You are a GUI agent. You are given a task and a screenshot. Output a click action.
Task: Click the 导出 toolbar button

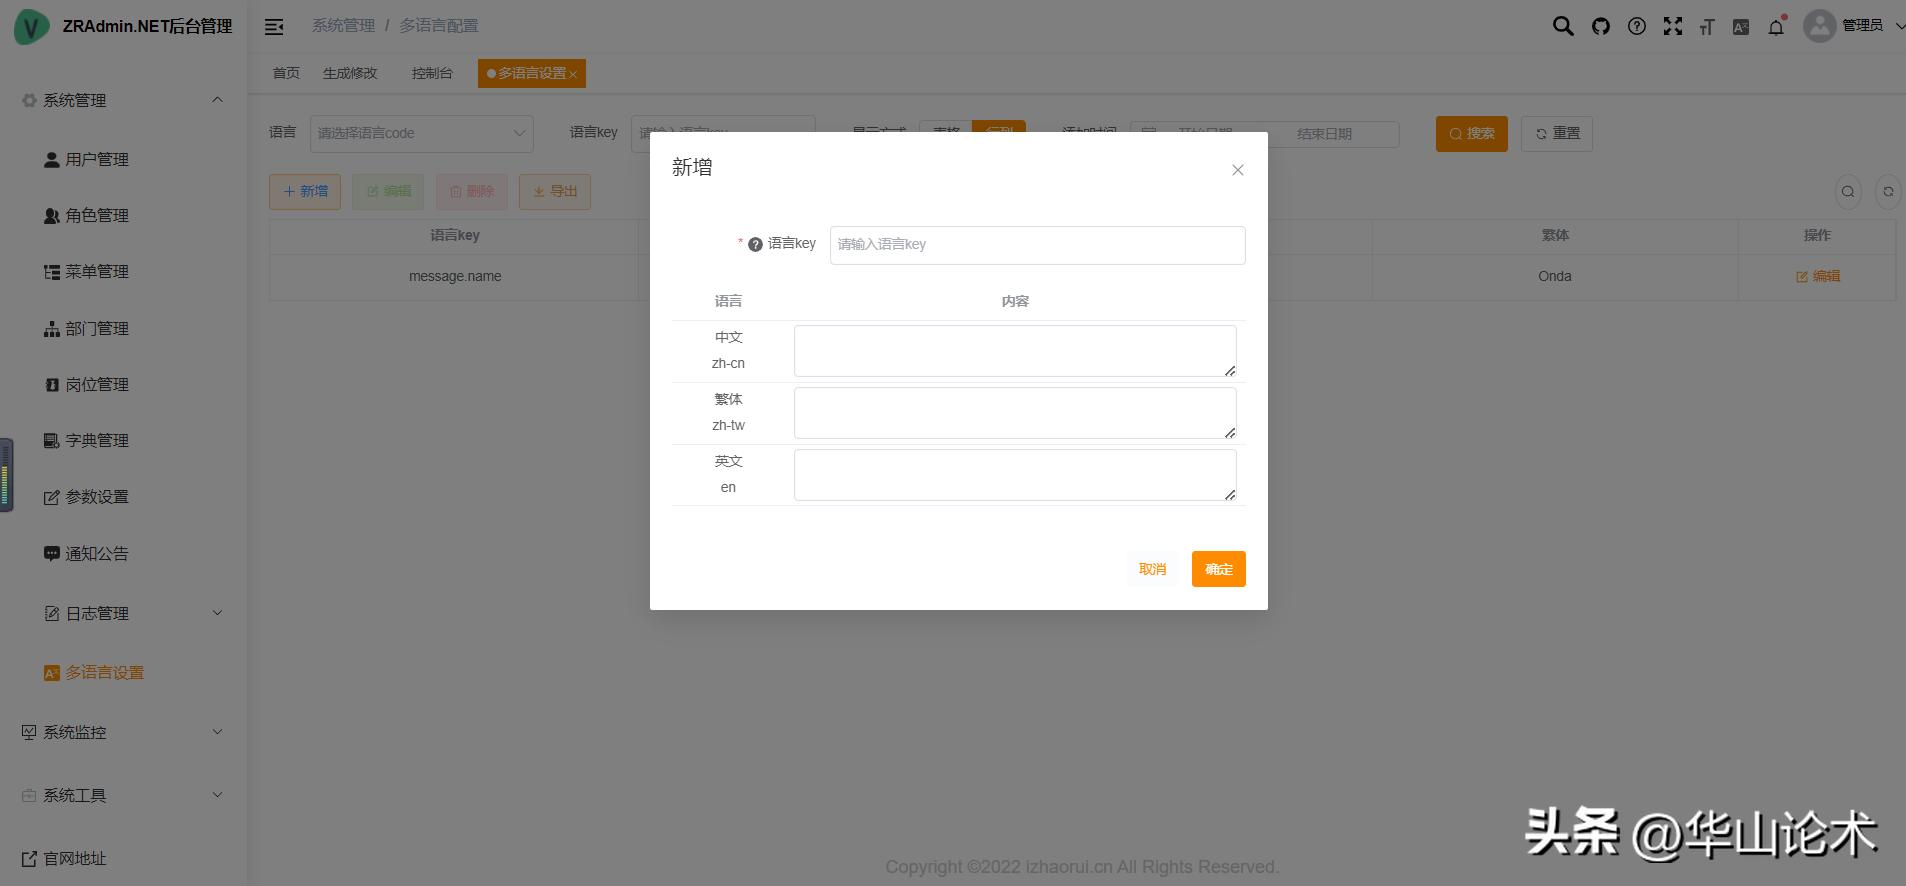(555, 191)
